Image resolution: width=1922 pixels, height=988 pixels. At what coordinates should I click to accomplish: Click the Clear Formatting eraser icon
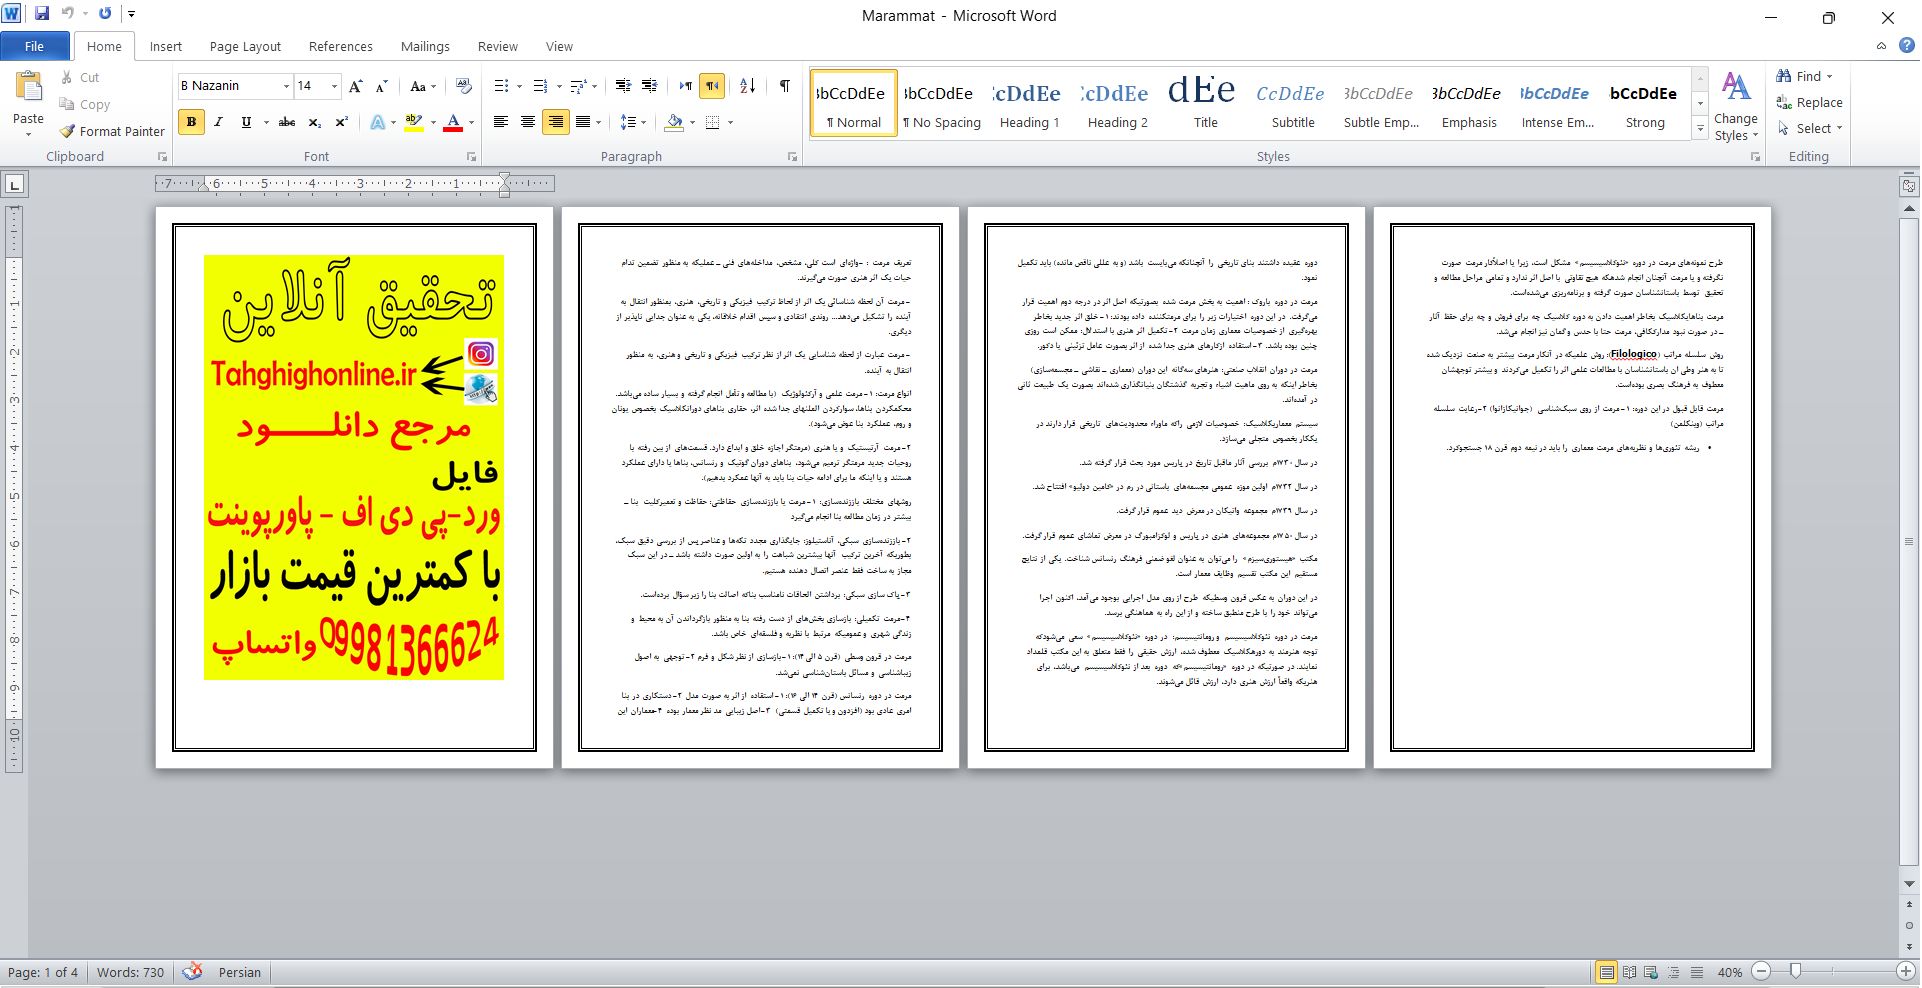pyautogui.click(x=463, y=86)
